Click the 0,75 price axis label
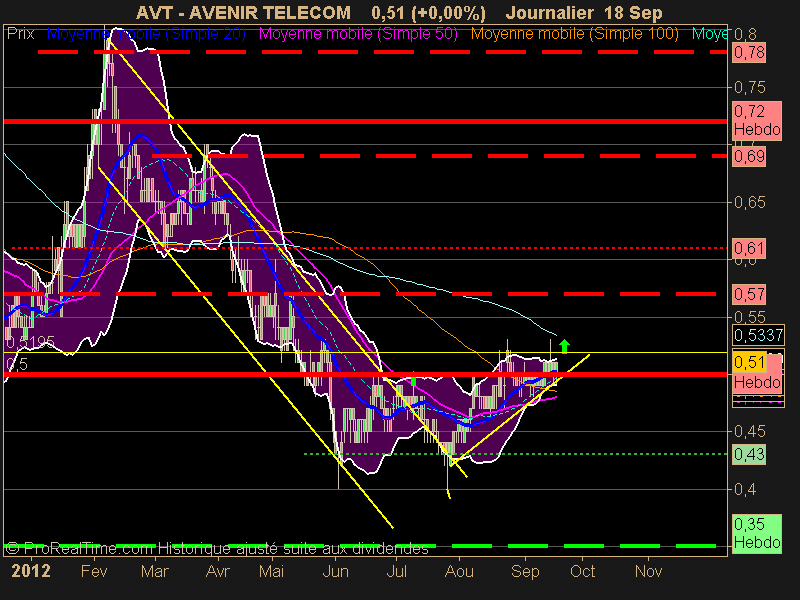800x600 pixels. pos(749,87)
